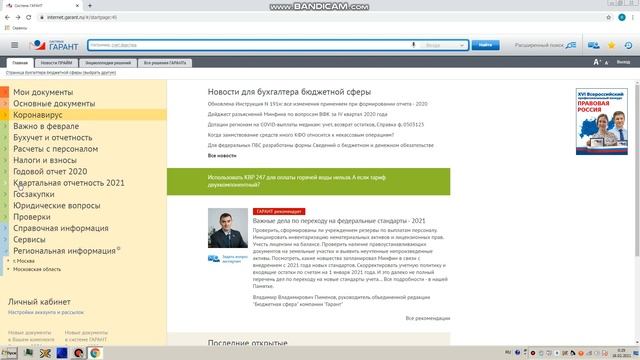Open the hamburger main menu
Image resolution: width=640 pixels, height=360 pixels.
pyautogui.click(x=15, y=45)
